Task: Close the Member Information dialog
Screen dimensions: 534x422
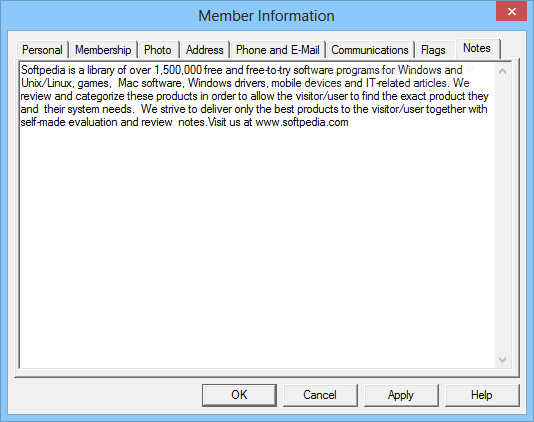Action: 512,12
